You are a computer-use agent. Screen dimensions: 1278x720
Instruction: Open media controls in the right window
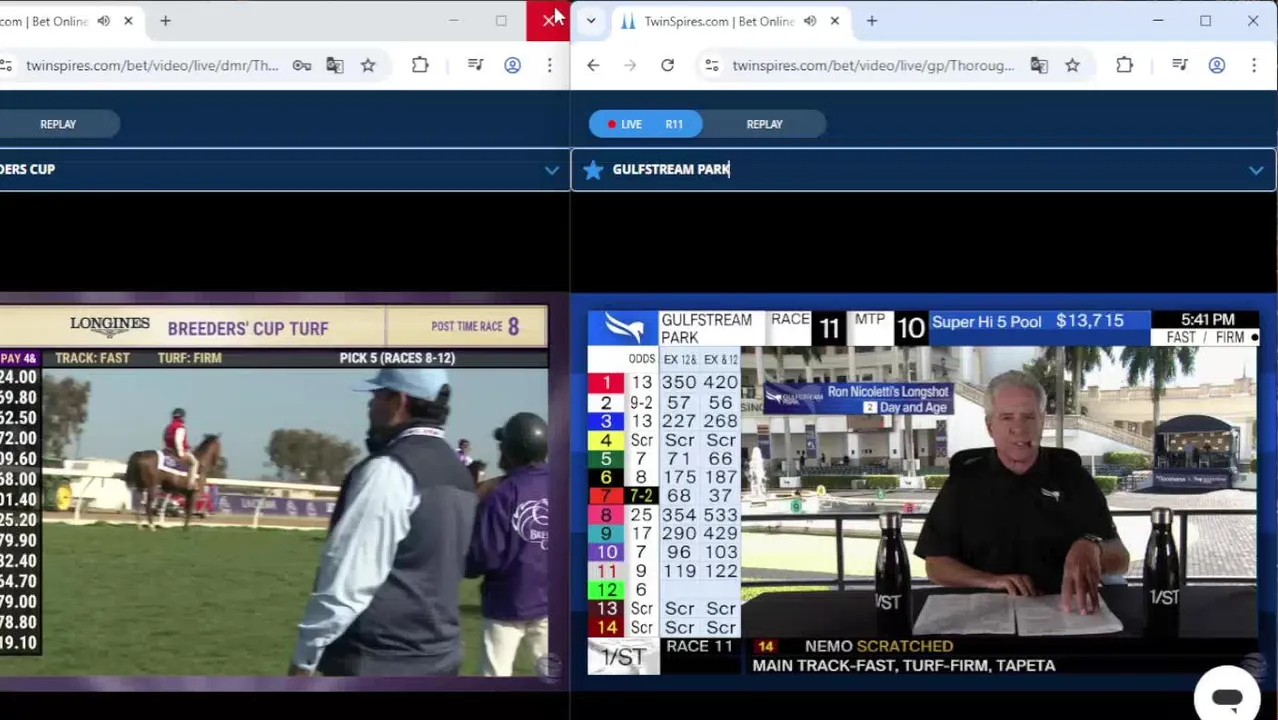1179,65
